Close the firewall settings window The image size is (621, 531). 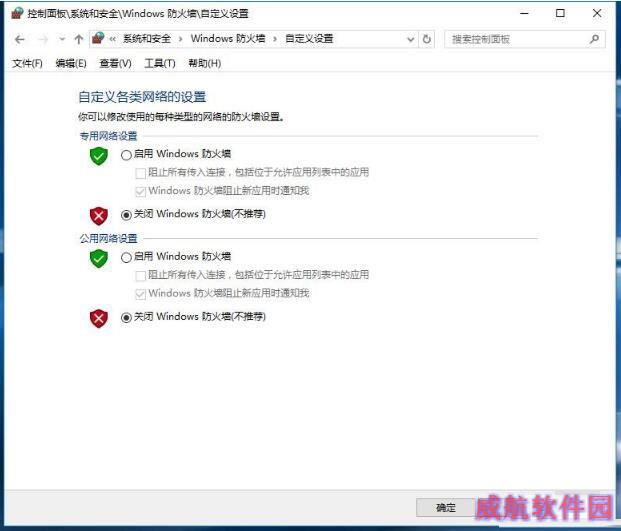pos(597,13)
